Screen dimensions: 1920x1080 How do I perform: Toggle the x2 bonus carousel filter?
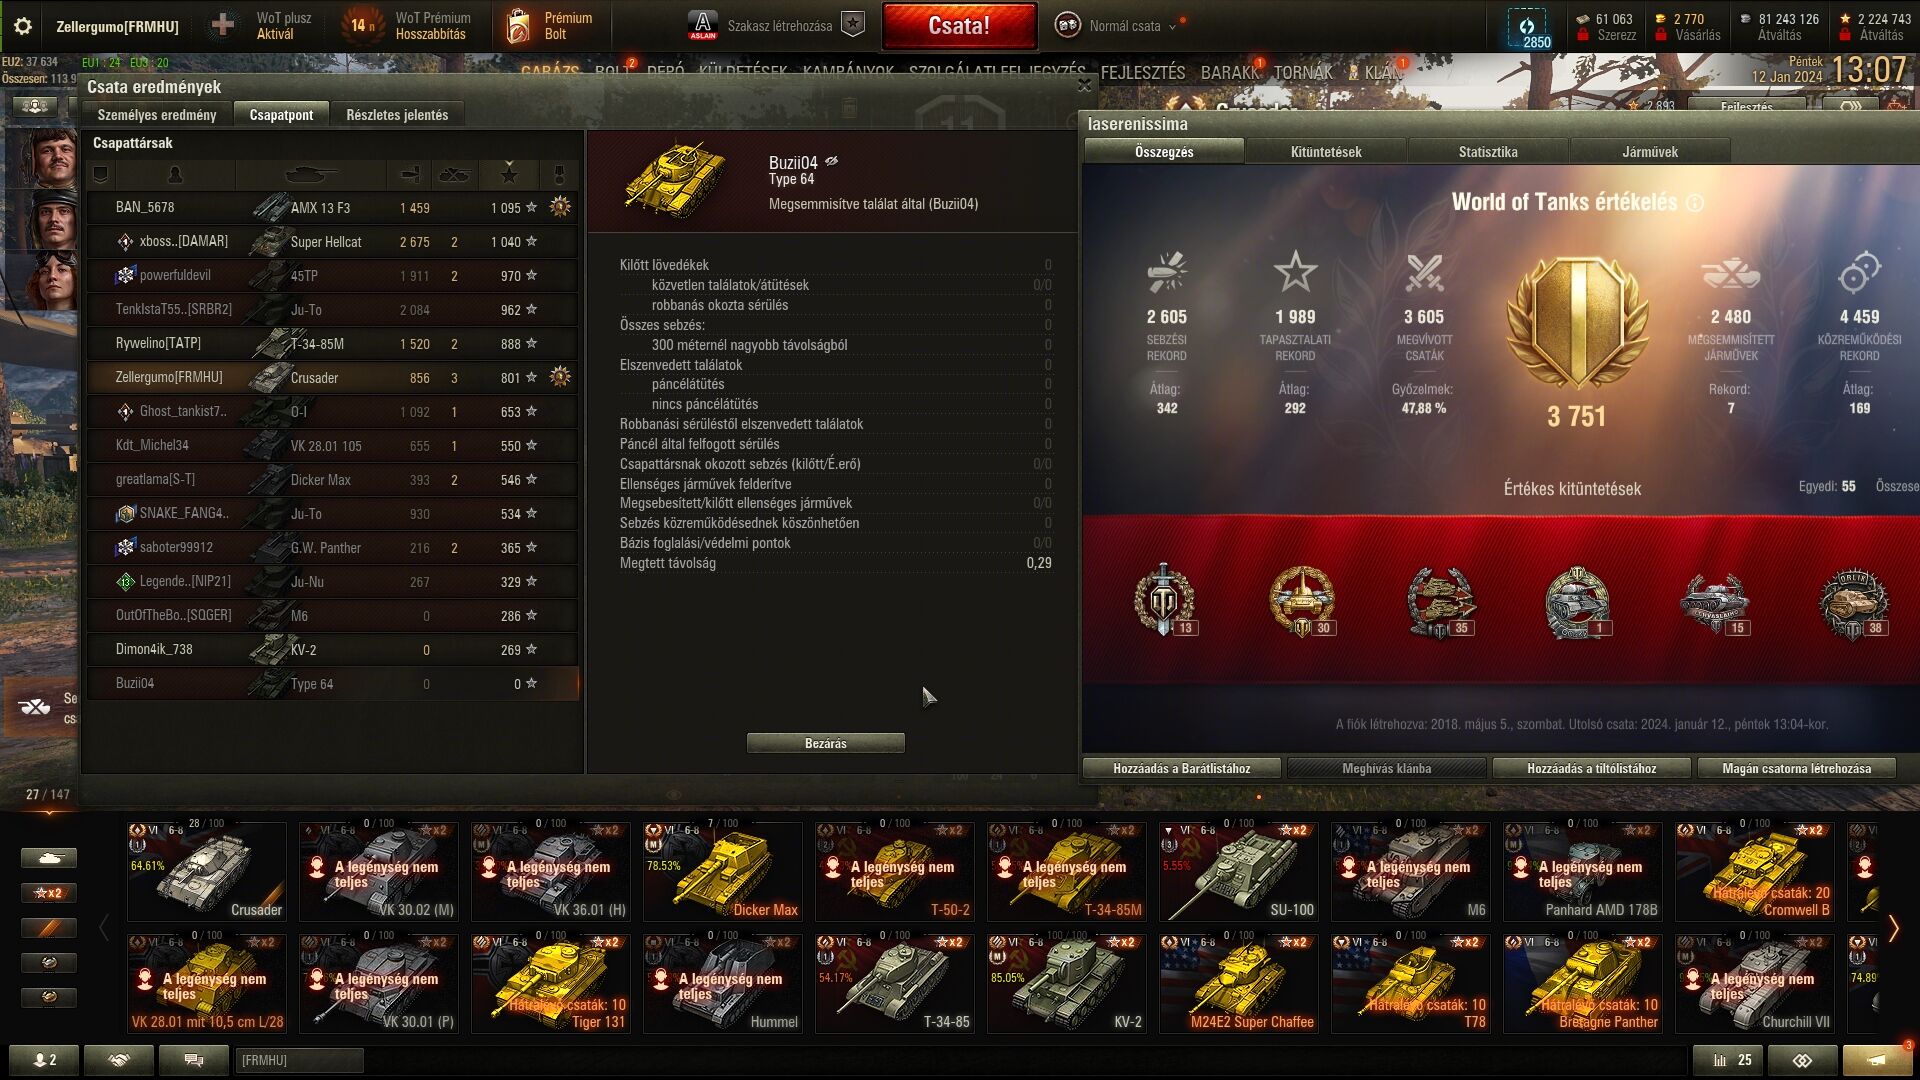click(x=48, y=893)
